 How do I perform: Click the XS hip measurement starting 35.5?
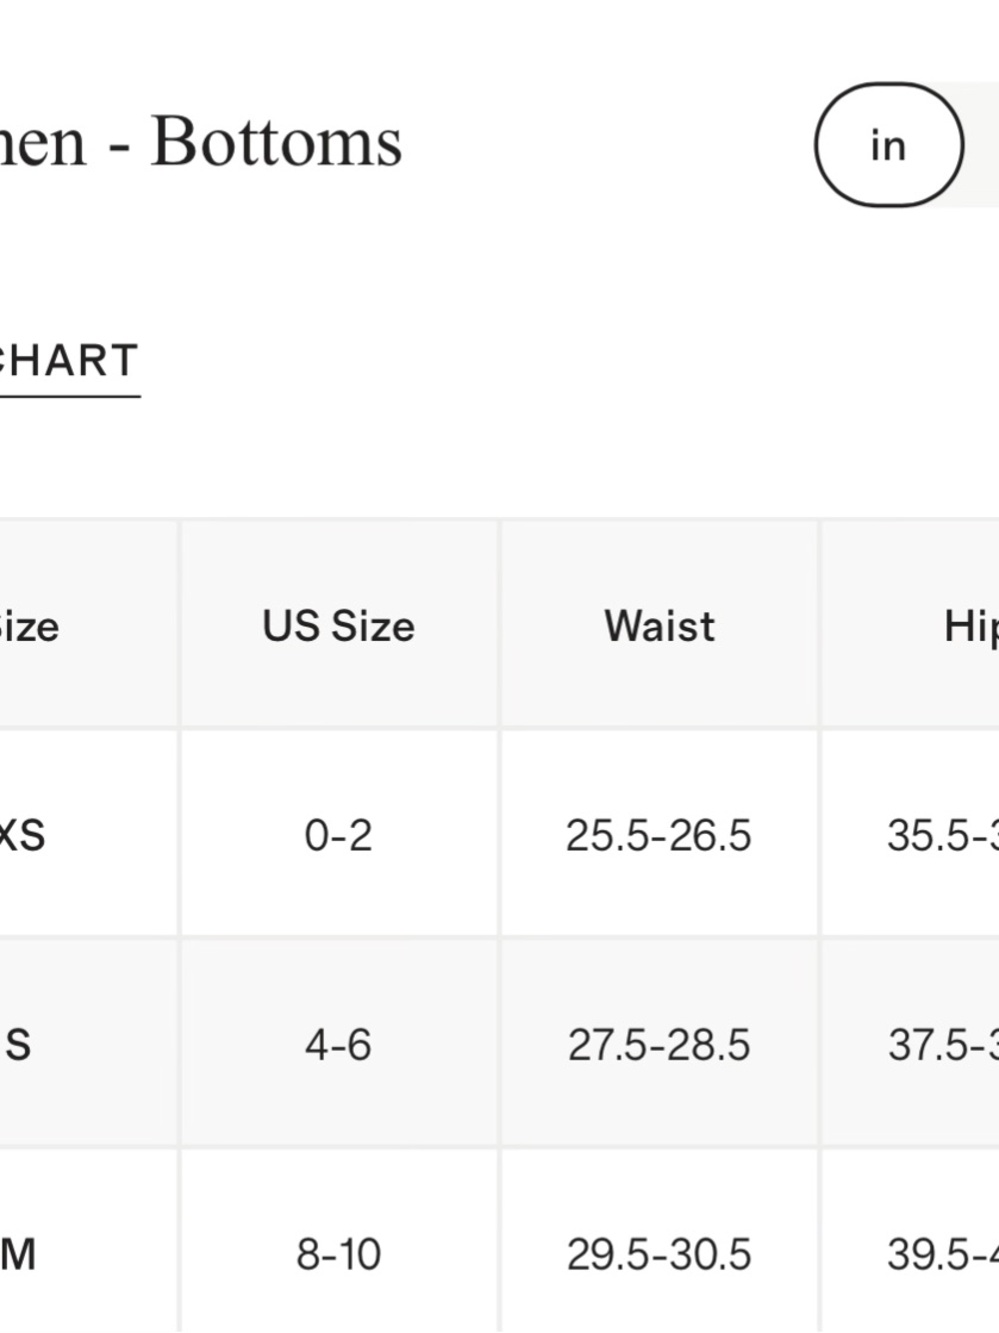click(942, 835)
